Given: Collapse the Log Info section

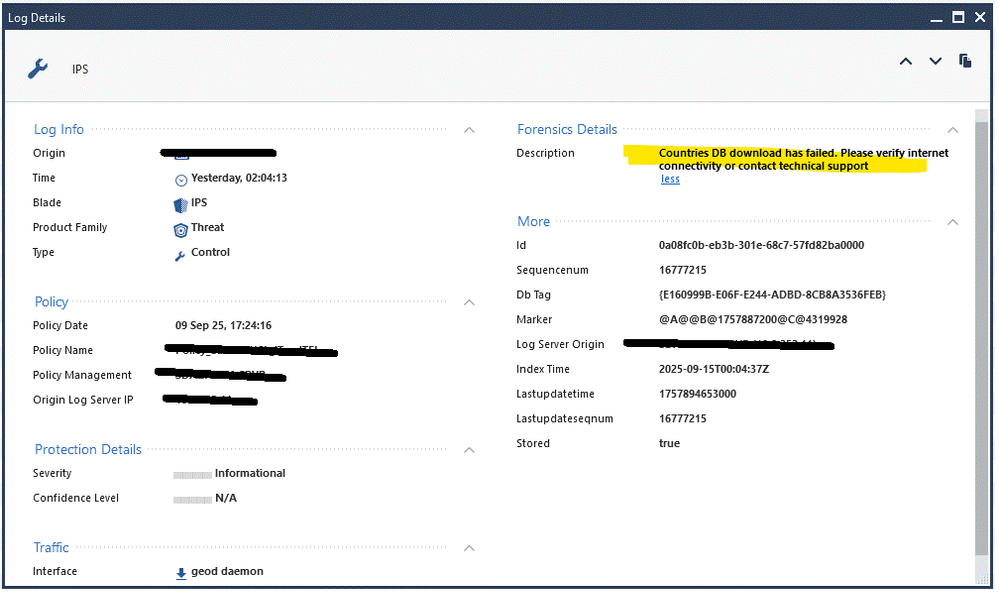Looking at the screenshot, I should coord(469,130).
